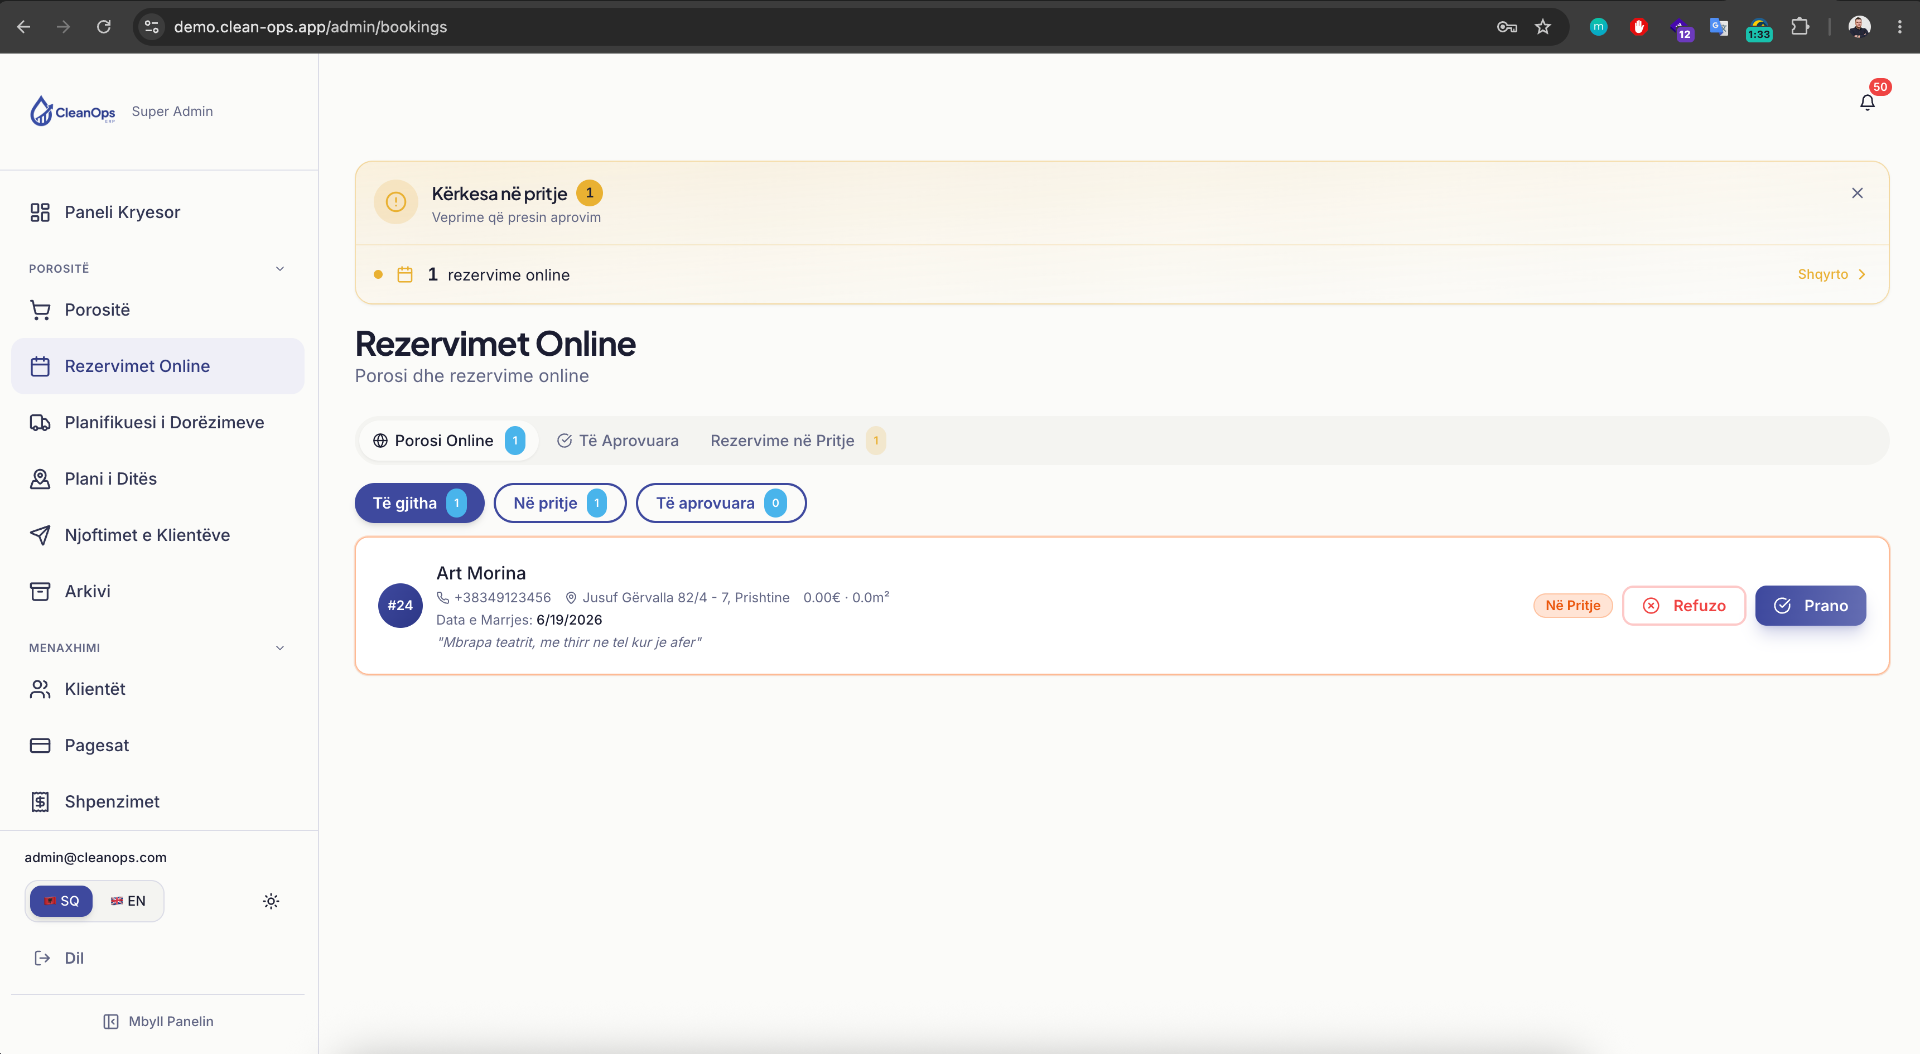Open Plani i Ditës
This screenshot has width=1920, height=1054.
(158, 479)
